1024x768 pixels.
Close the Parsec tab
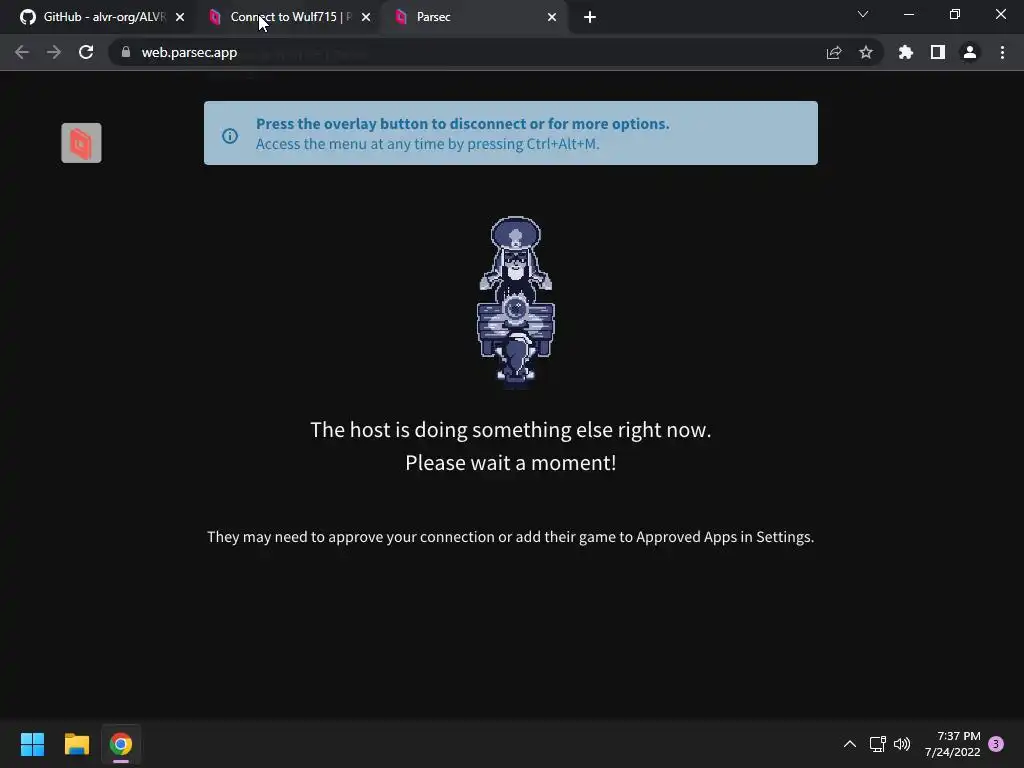pos(552,17)
